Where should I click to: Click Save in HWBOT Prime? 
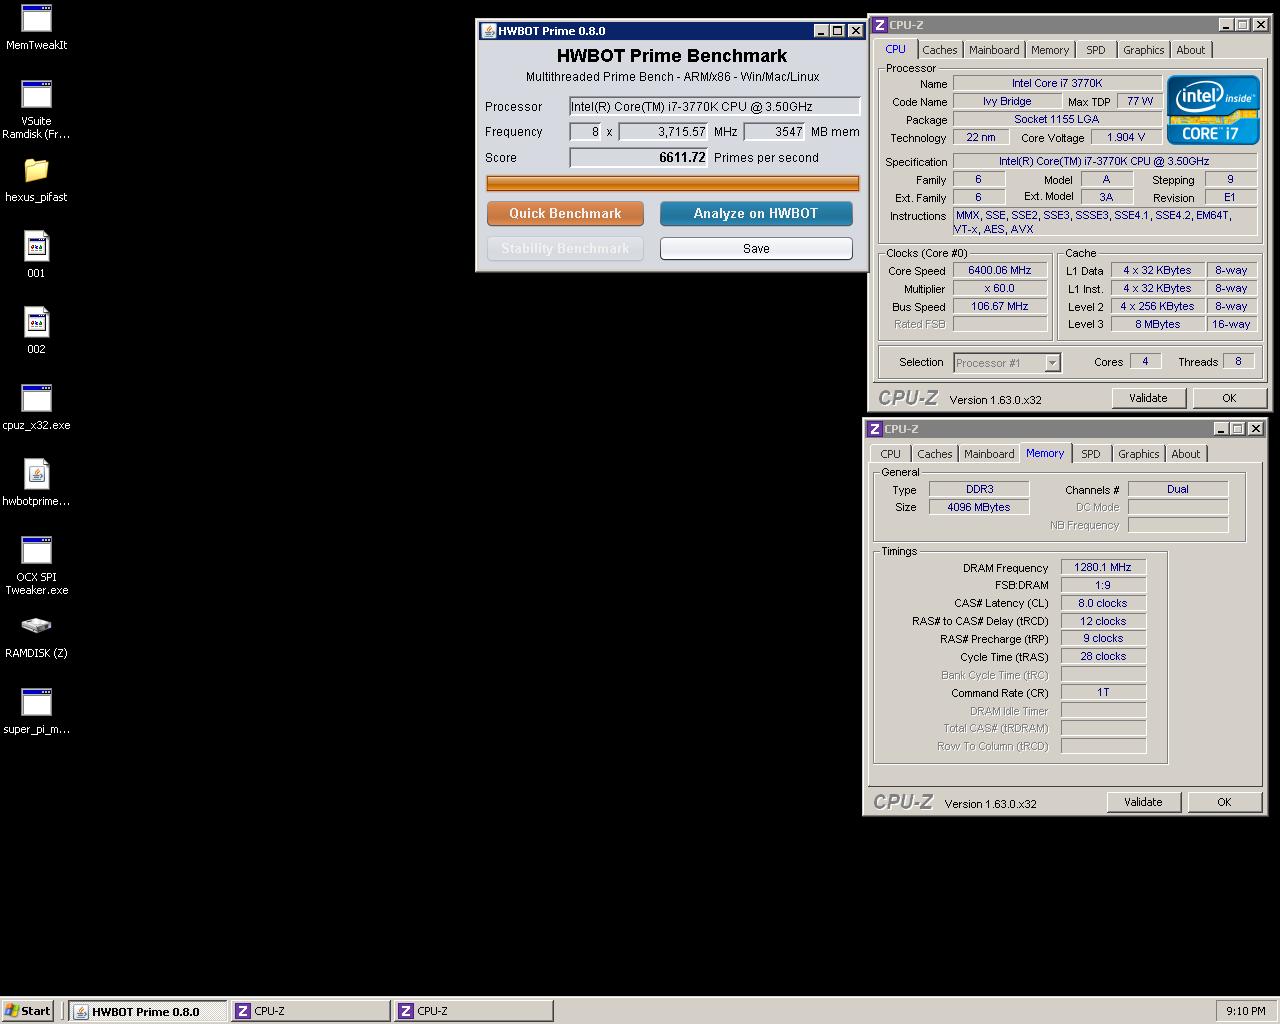(756, 248)
